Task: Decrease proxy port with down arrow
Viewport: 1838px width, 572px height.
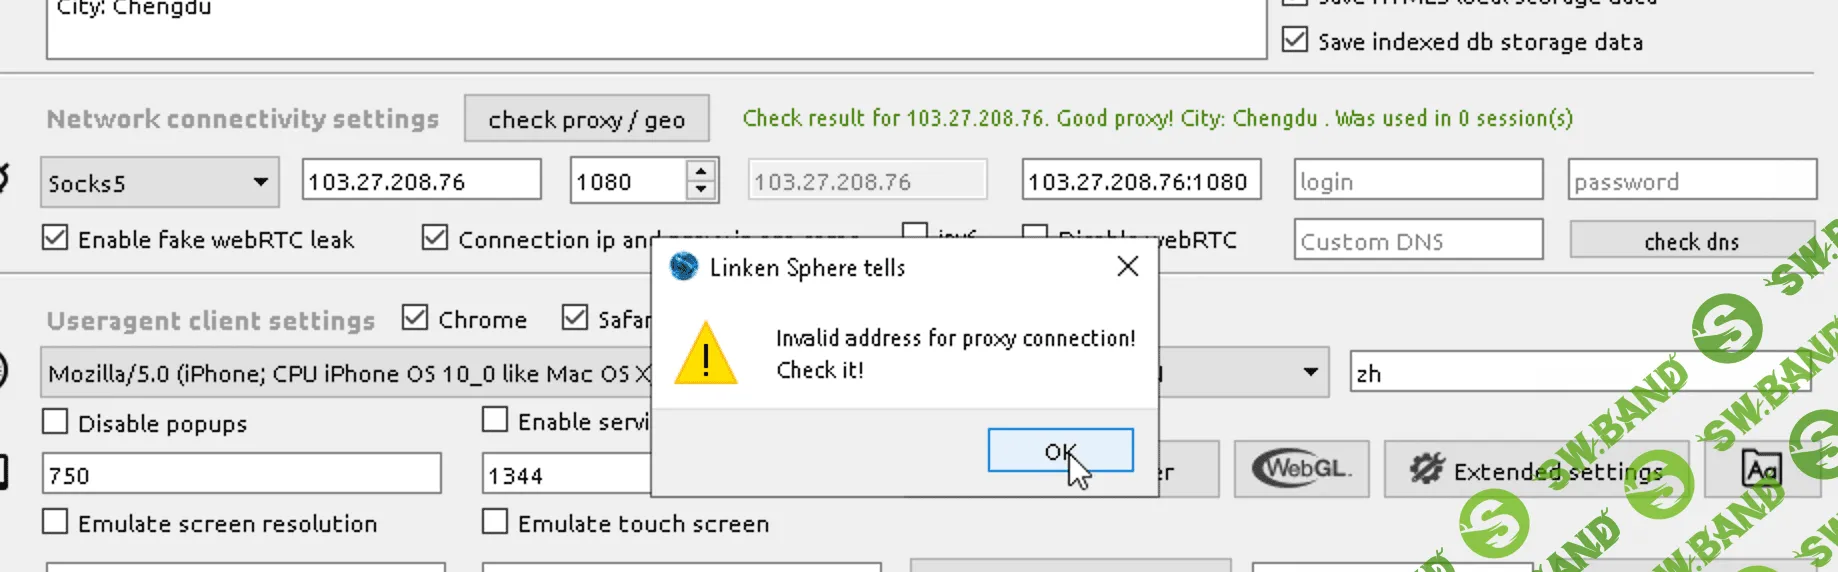Action: pos(702,189)
